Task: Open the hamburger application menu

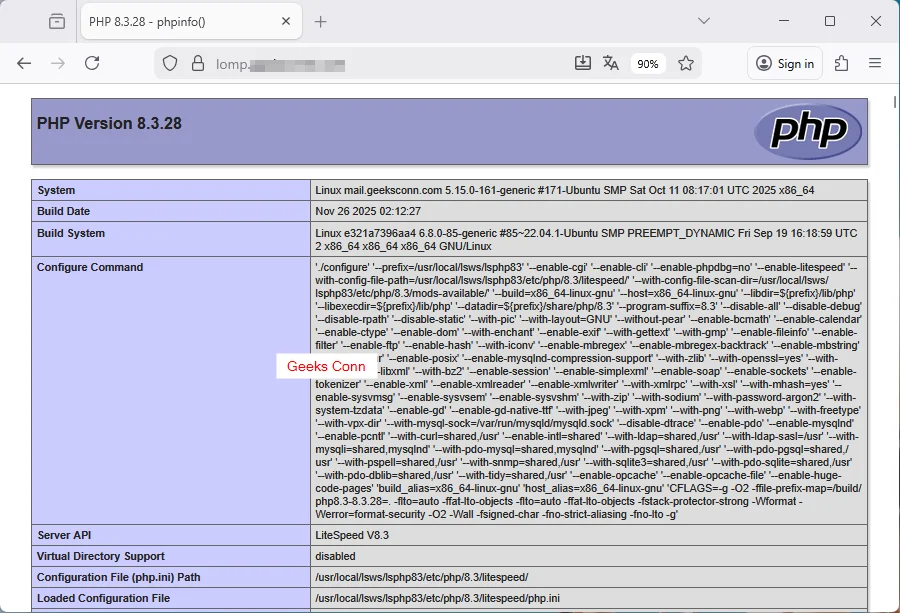Action: coord(876,62)
